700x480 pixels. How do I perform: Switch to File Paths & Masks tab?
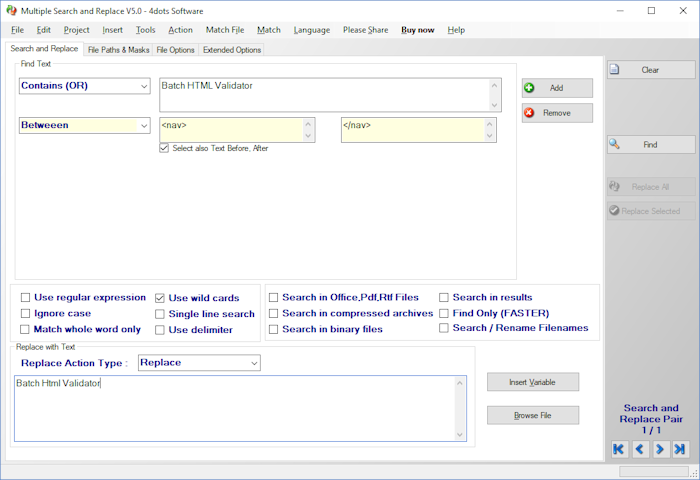point(118,49)
